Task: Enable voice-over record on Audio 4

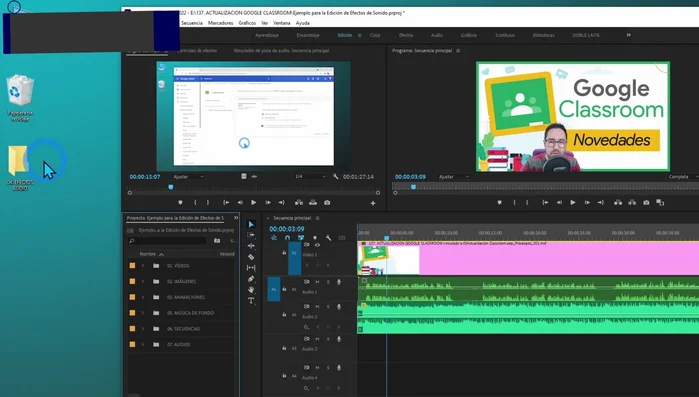Action: (x=339, y=368)
